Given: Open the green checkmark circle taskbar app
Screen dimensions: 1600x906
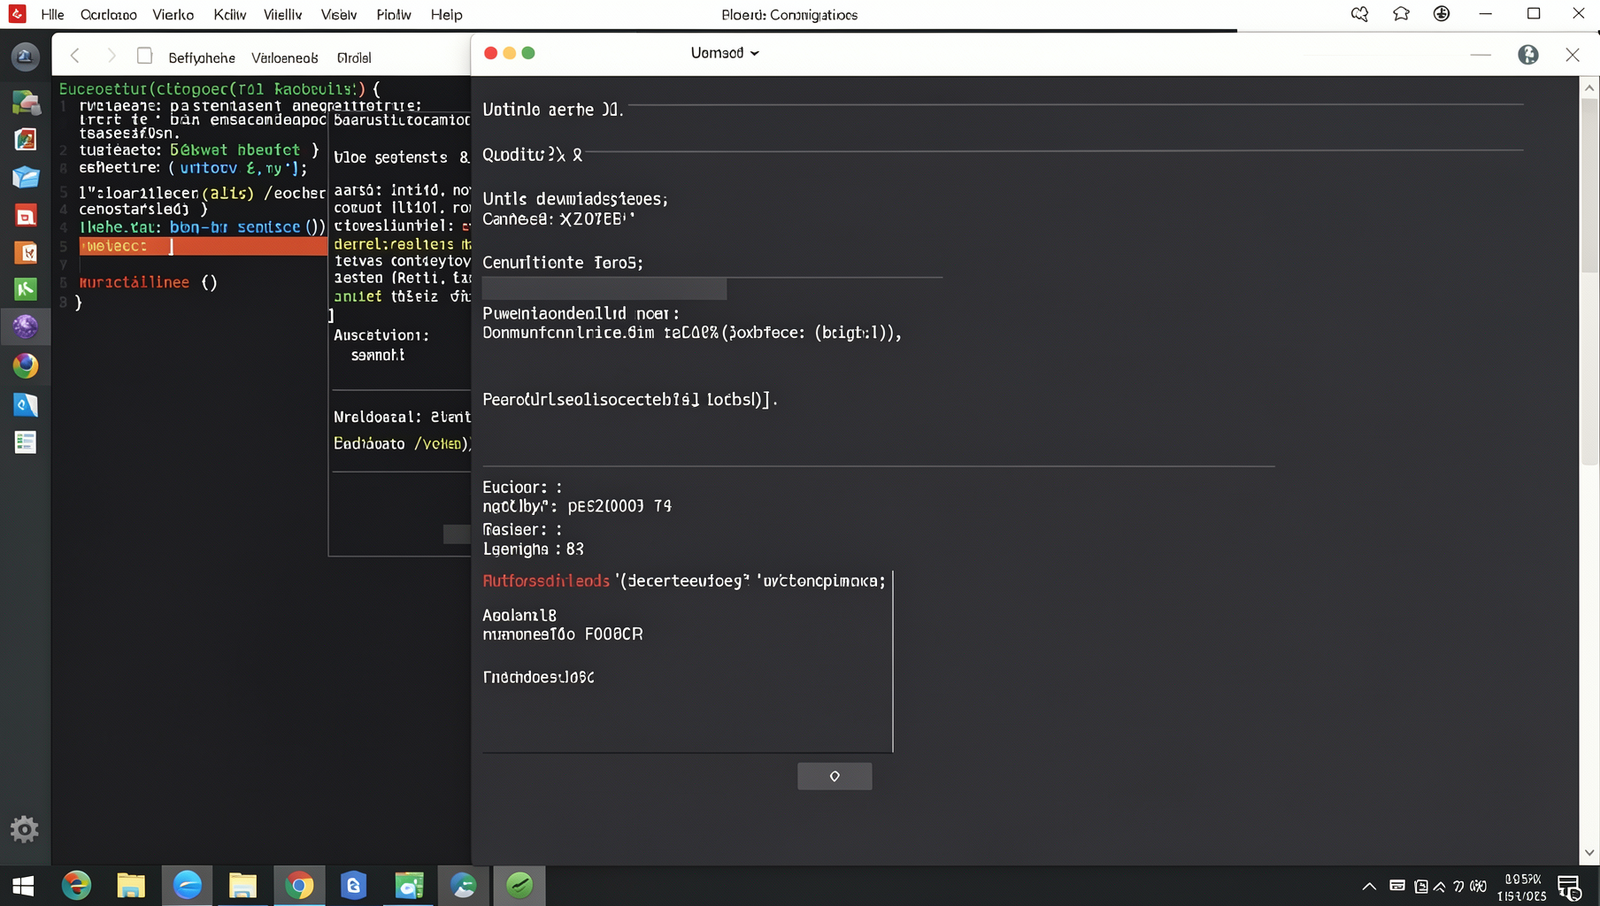Looking at the screenshot, I should pos(519,885).
